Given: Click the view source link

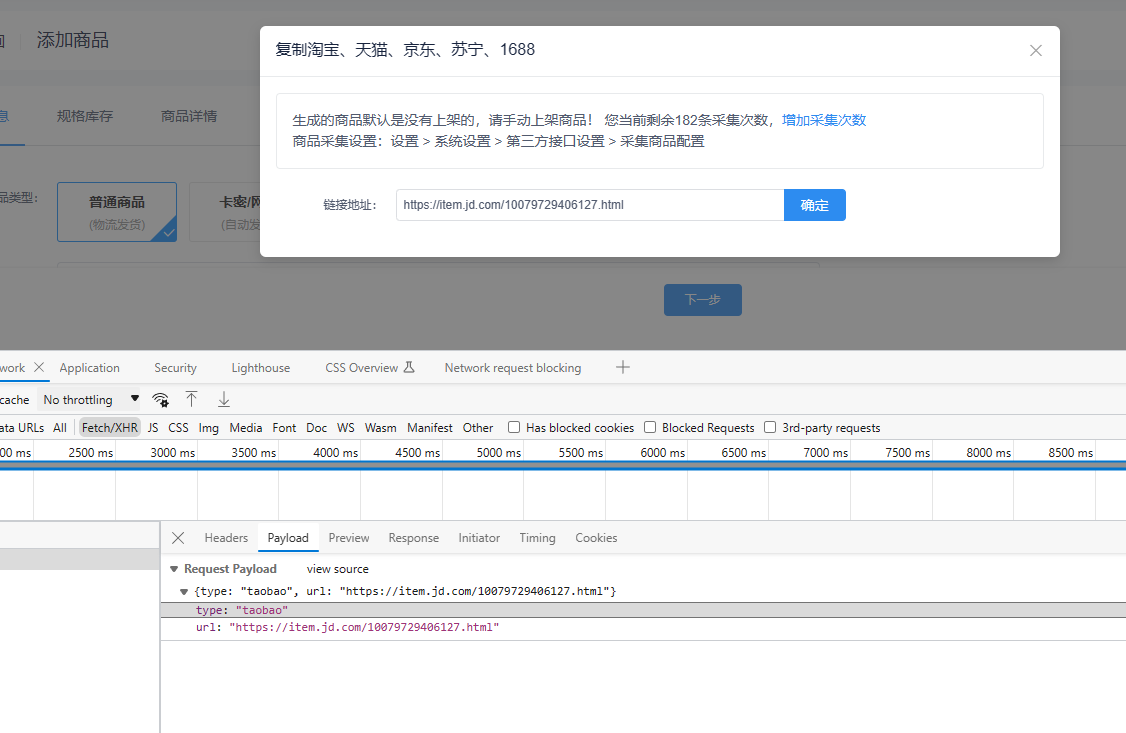Looking at the screenshot, I should (338, 569).
